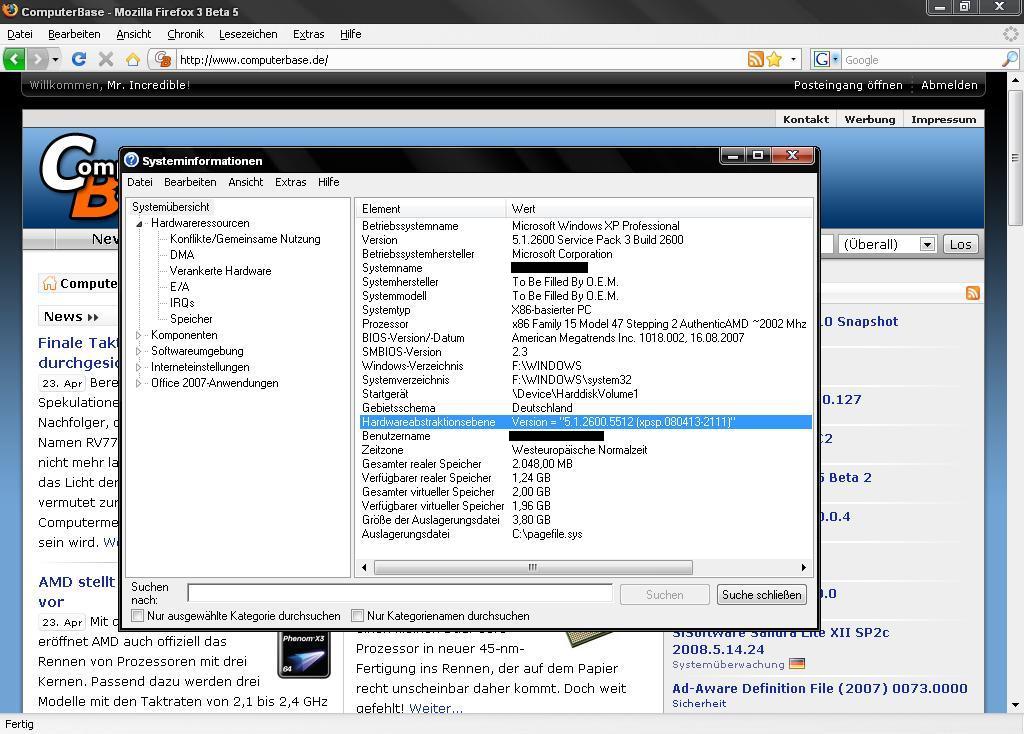Screen dimensions: 1024x734
Task: Open the Impressum link on ComputerBase
Action: (x=944, y=120)
